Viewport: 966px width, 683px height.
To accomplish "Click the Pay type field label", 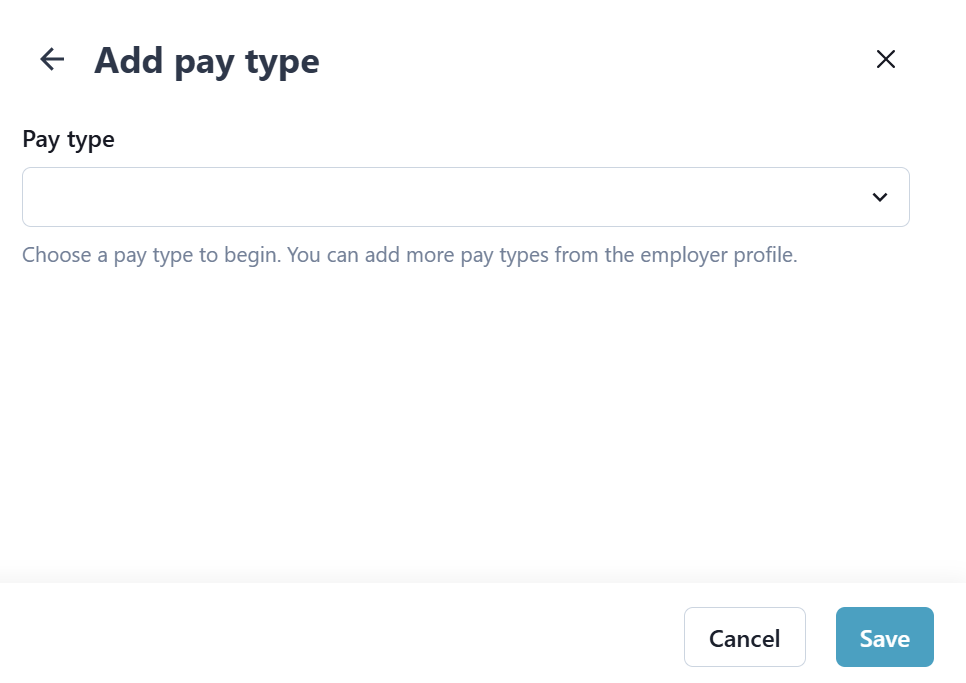I will click(x=68, y=140).
